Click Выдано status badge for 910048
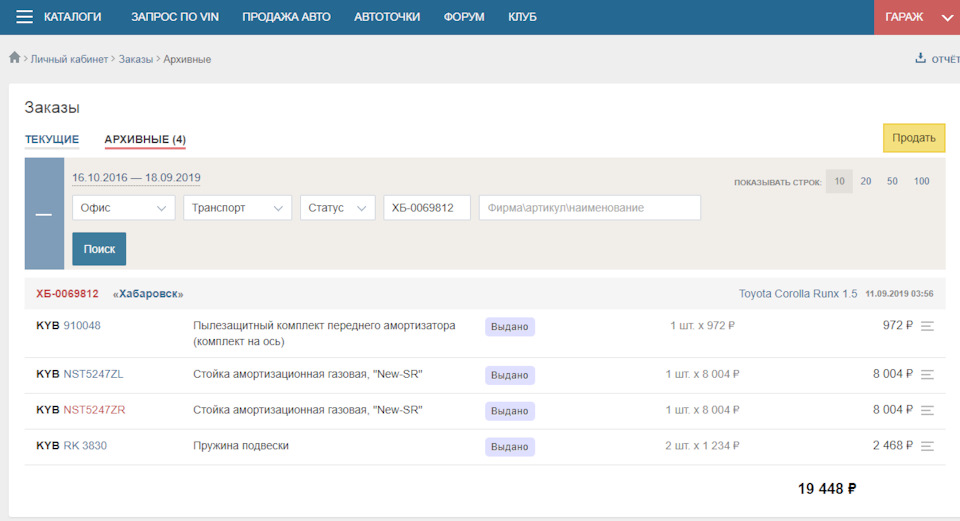Image resolution: width=960 pixels, height=521 pixels. 509,327
